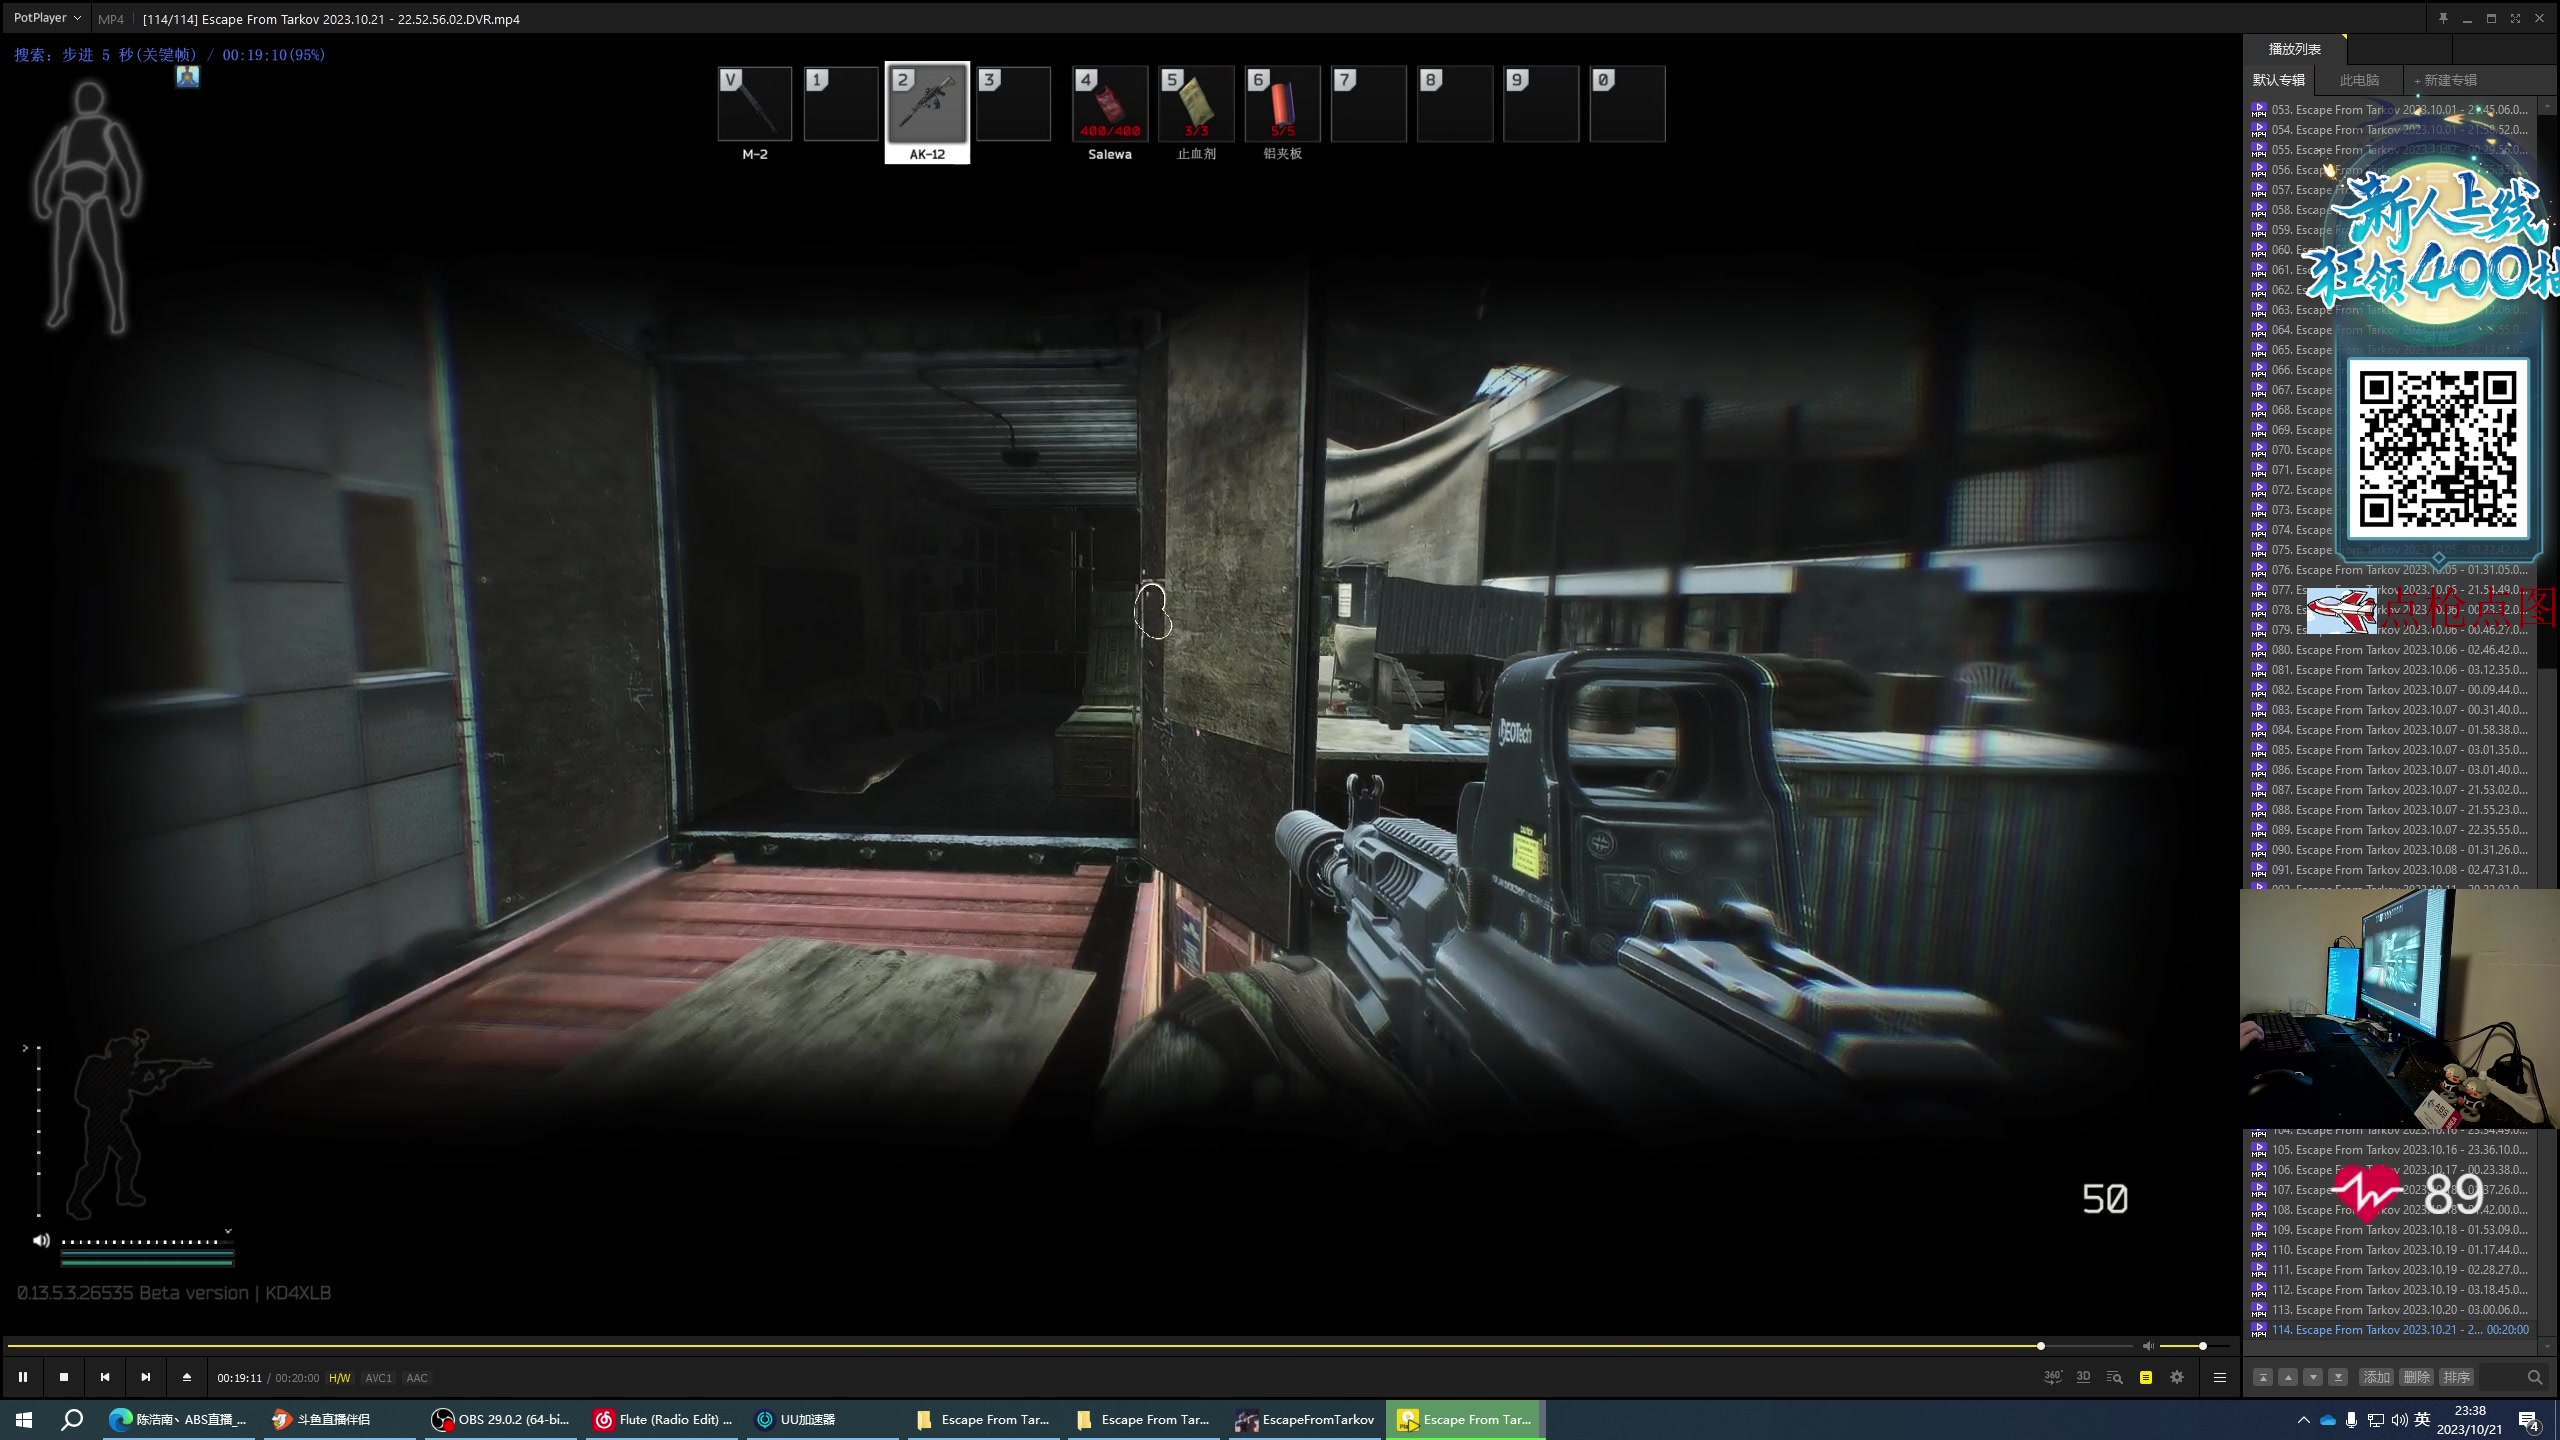Move selected playlist item to top
2560x1440 pixels.
point(2262,1377)
